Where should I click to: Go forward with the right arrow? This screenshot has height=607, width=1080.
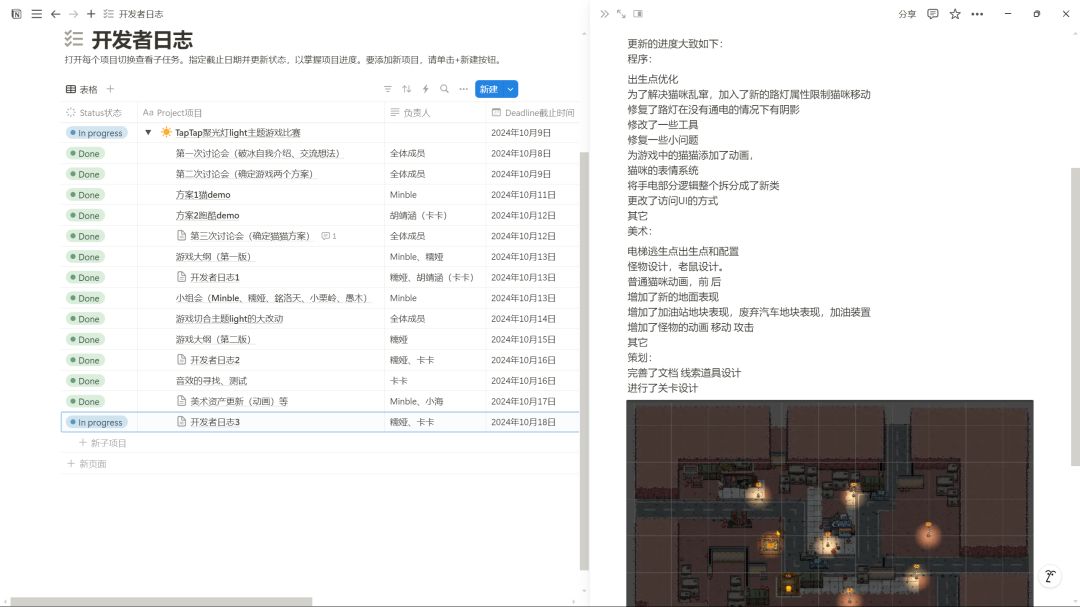tap(74, 14)
